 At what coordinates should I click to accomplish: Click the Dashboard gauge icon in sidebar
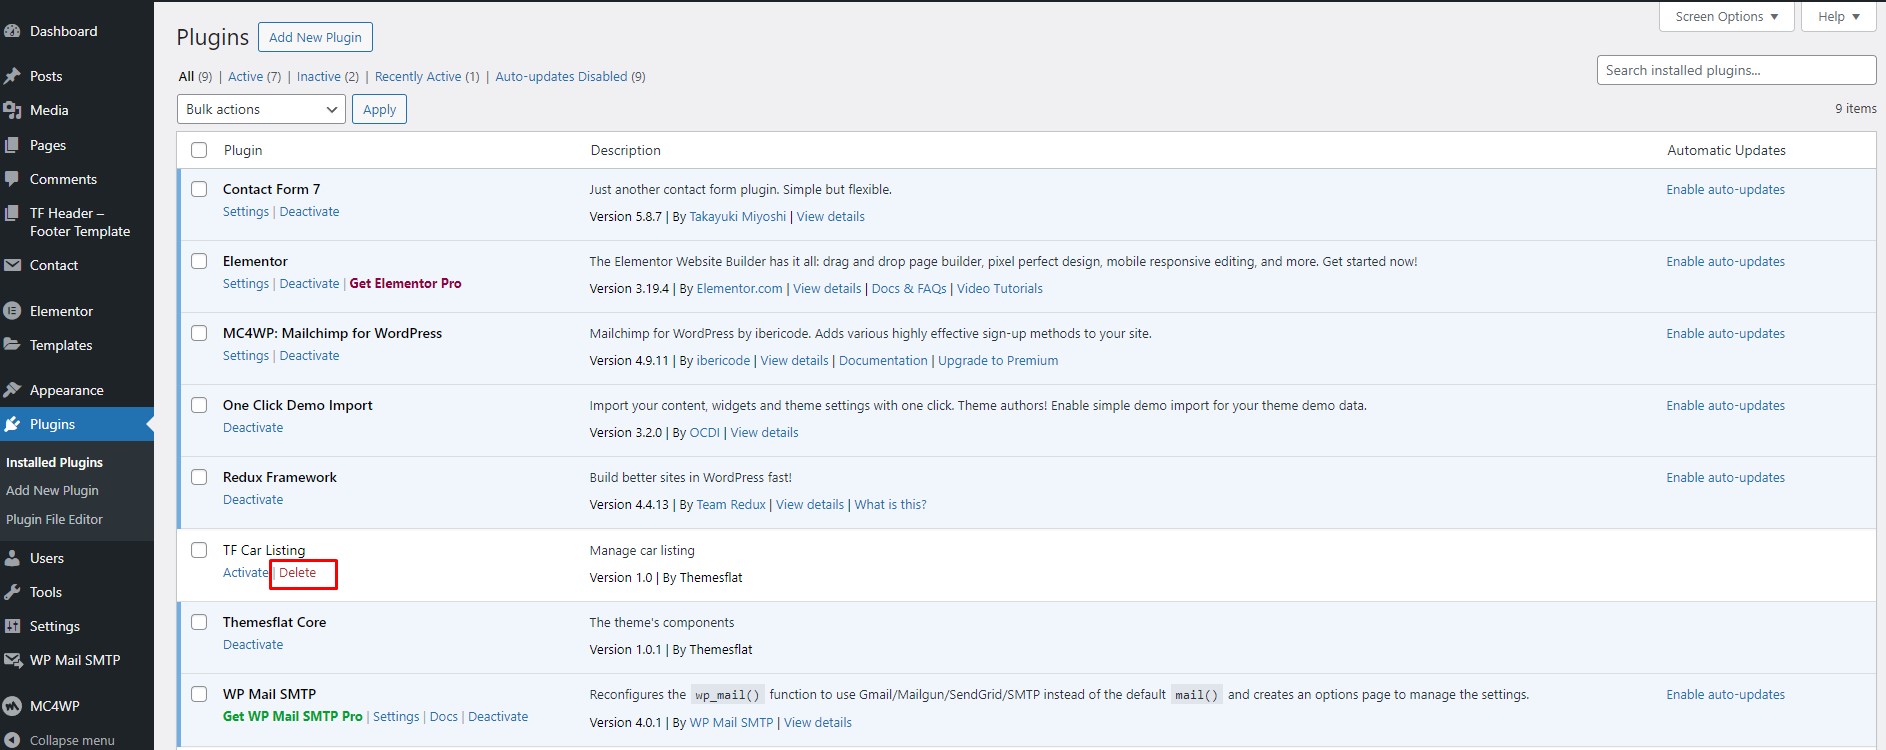12,31
